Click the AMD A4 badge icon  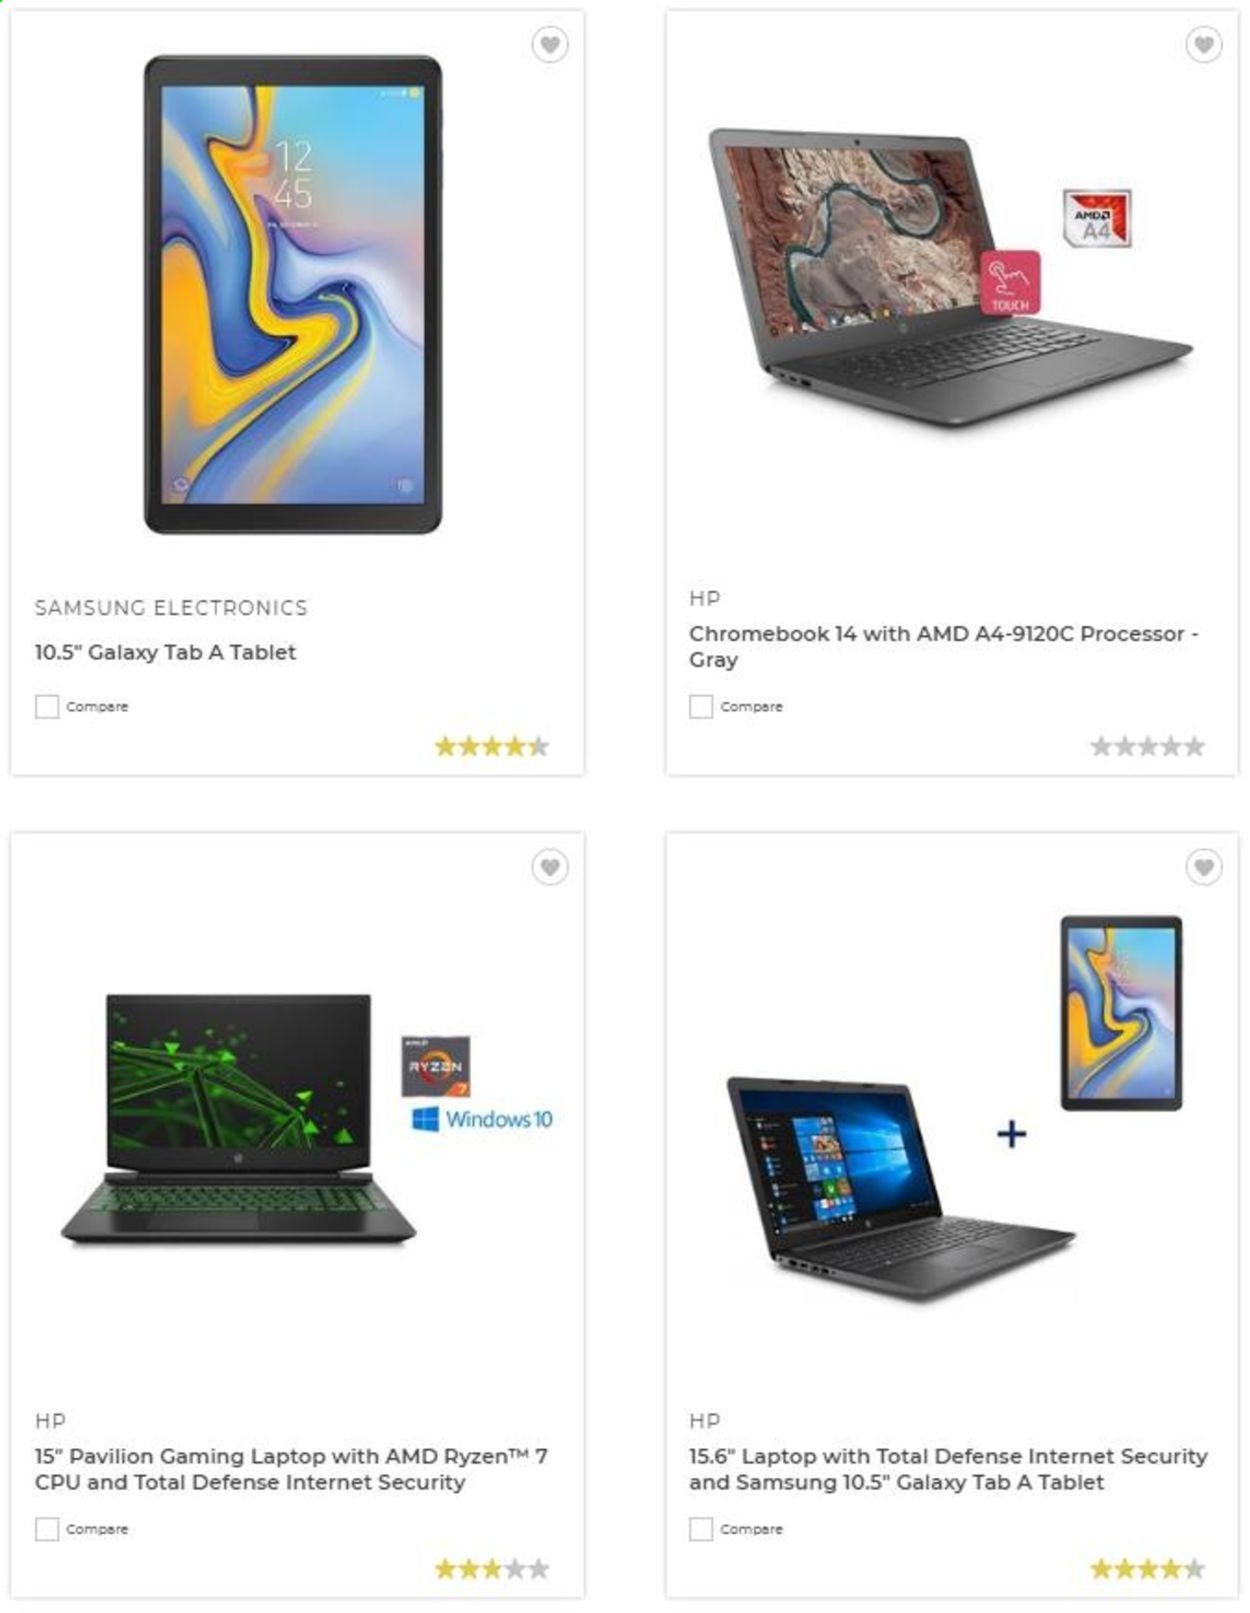1096,217
